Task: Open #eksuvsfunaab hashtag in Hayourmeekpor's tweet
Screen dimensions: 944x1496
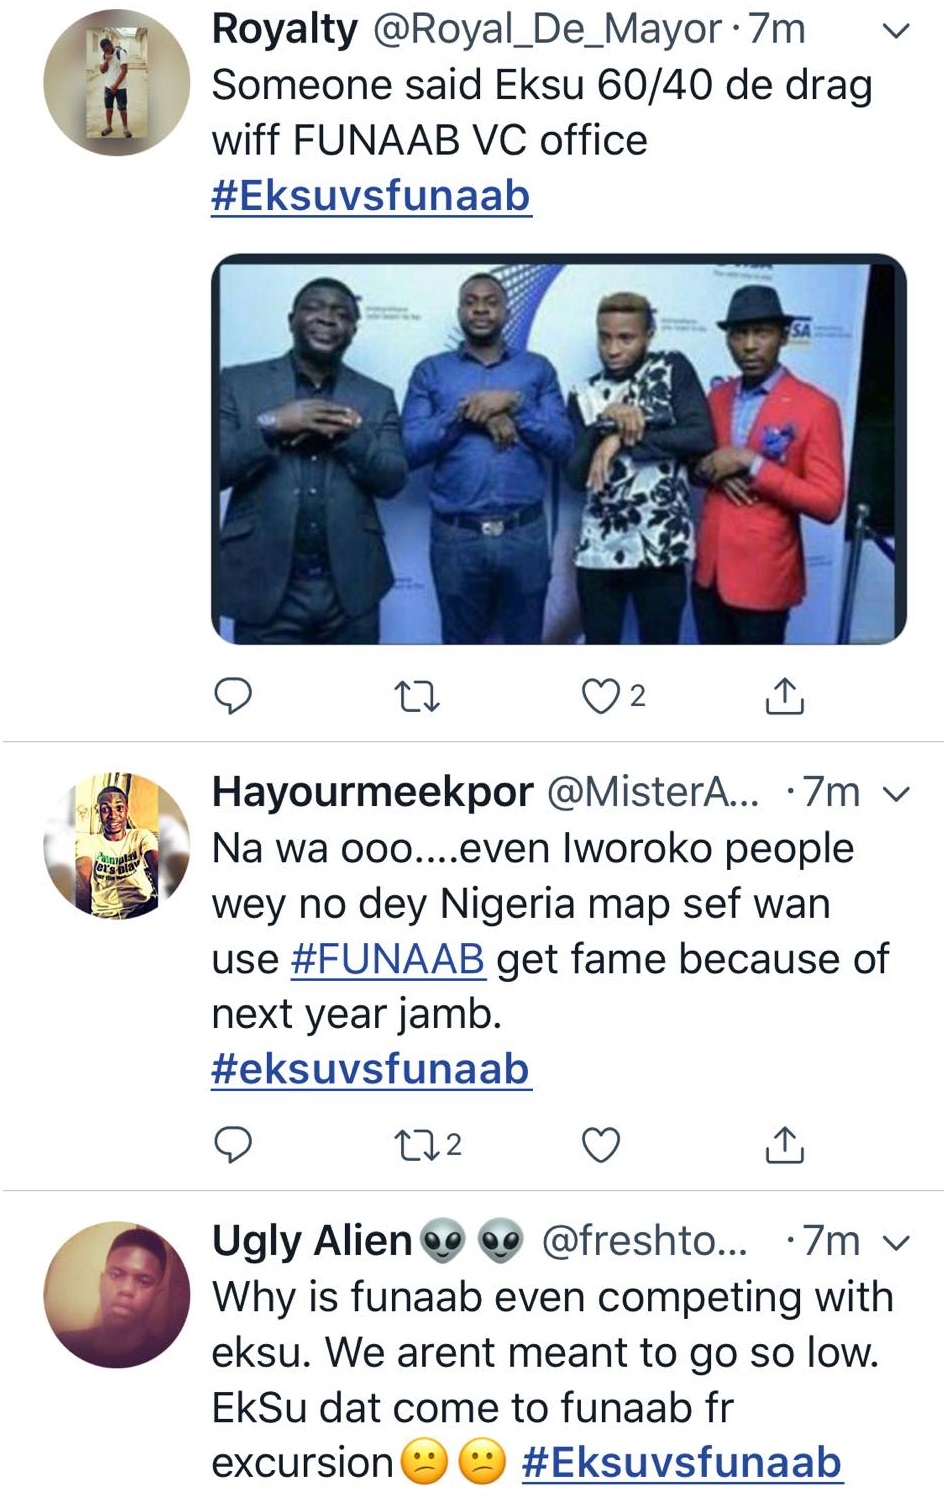Action: pyautogui.click(x=370, y=1069)
